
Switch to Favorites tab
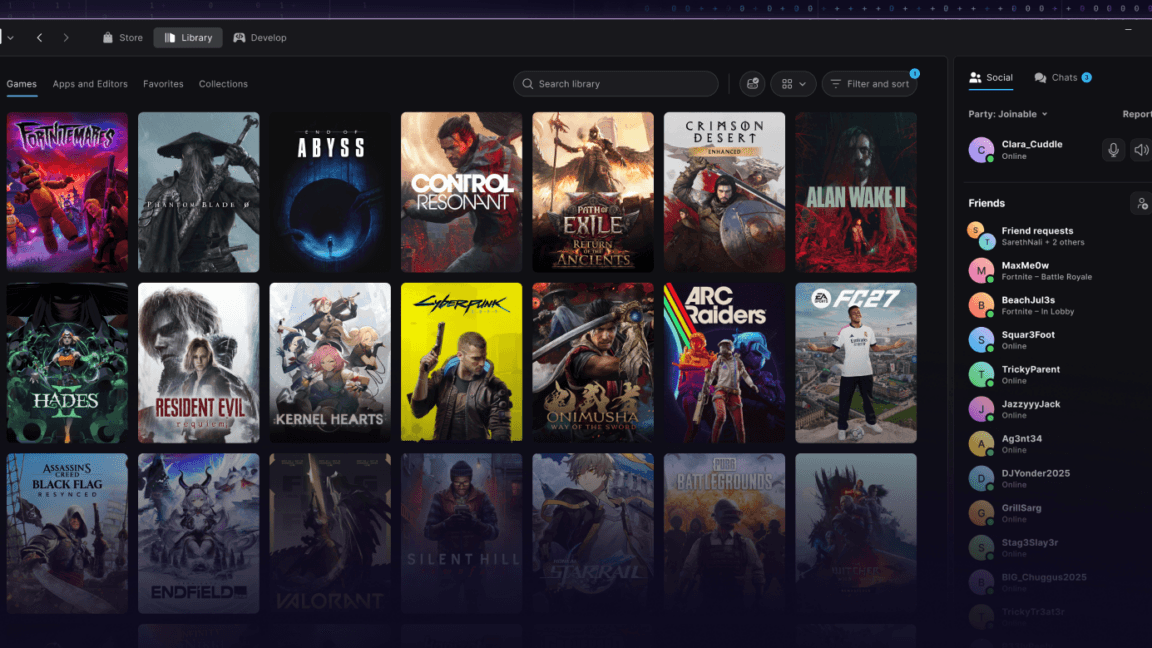point(163,84)
